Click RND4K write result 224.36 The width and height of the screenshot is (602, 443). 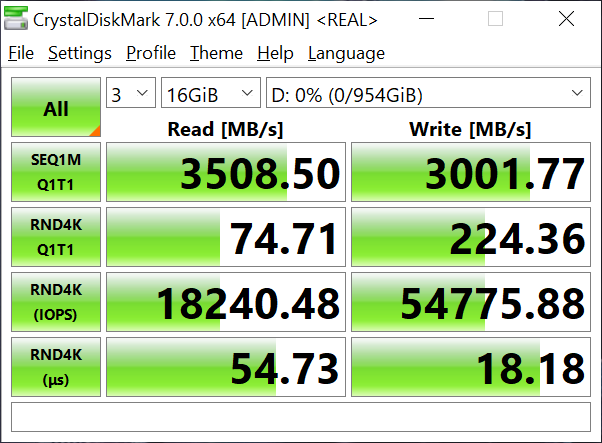coord(471,237)
